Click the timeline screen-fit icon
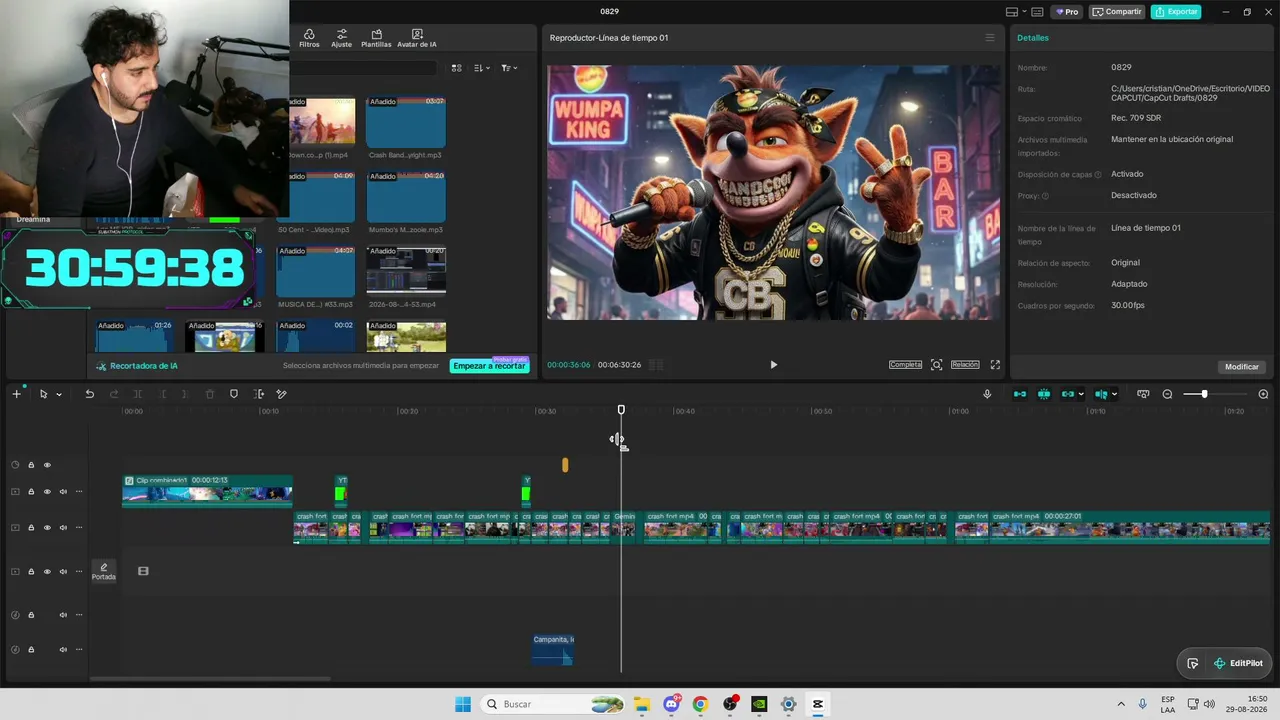1280x720 pixels. pyautogui.click(x=1143, y=394)
